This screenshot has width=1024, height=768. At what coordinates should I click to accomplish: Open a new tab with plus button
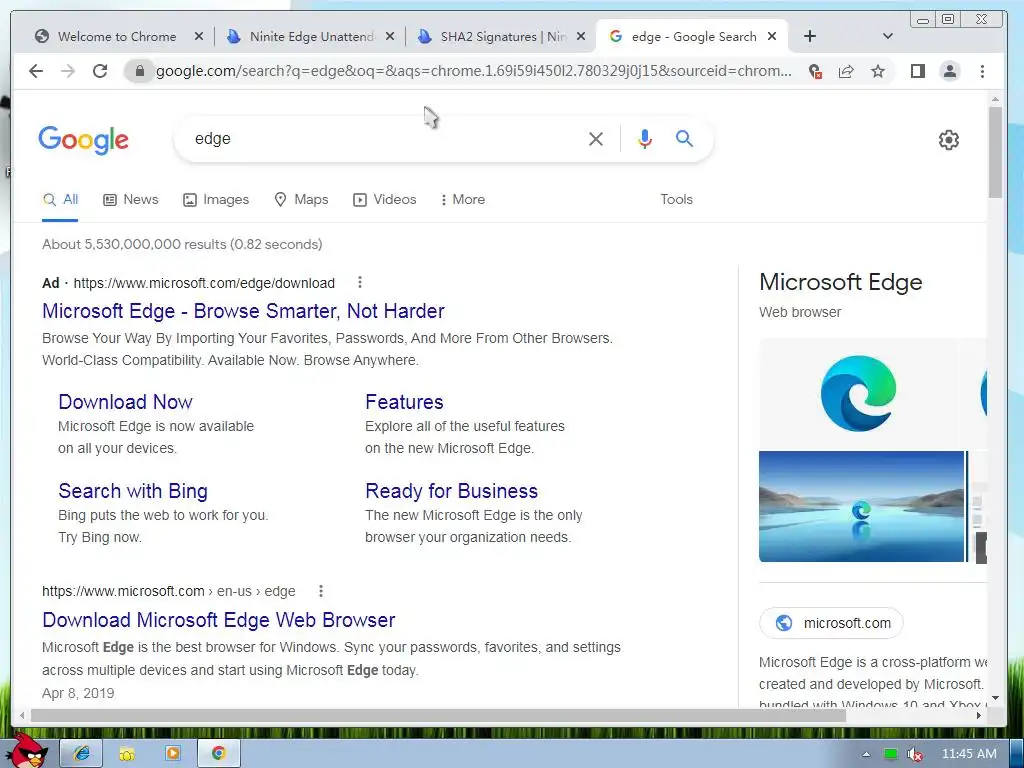click(x=810, y=37)
